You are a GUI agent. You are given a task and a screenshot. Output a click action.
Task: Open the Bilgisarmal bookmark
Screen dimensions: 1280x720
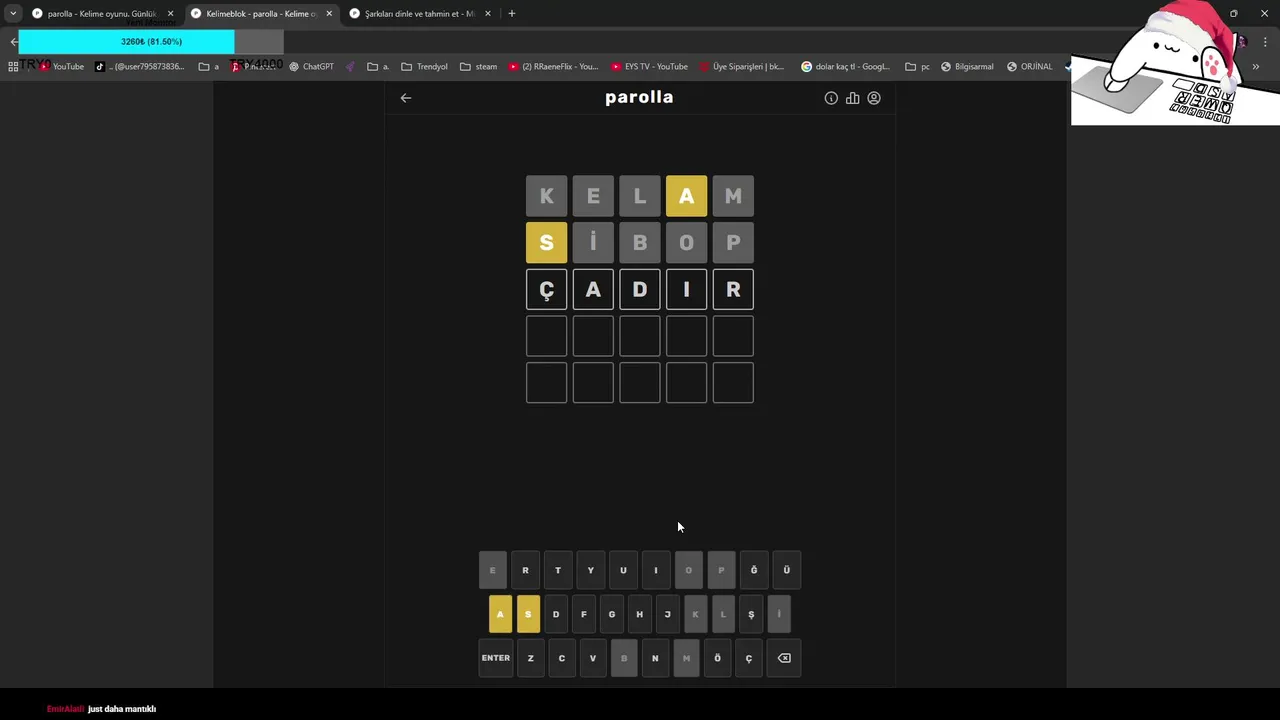[967, 67]
